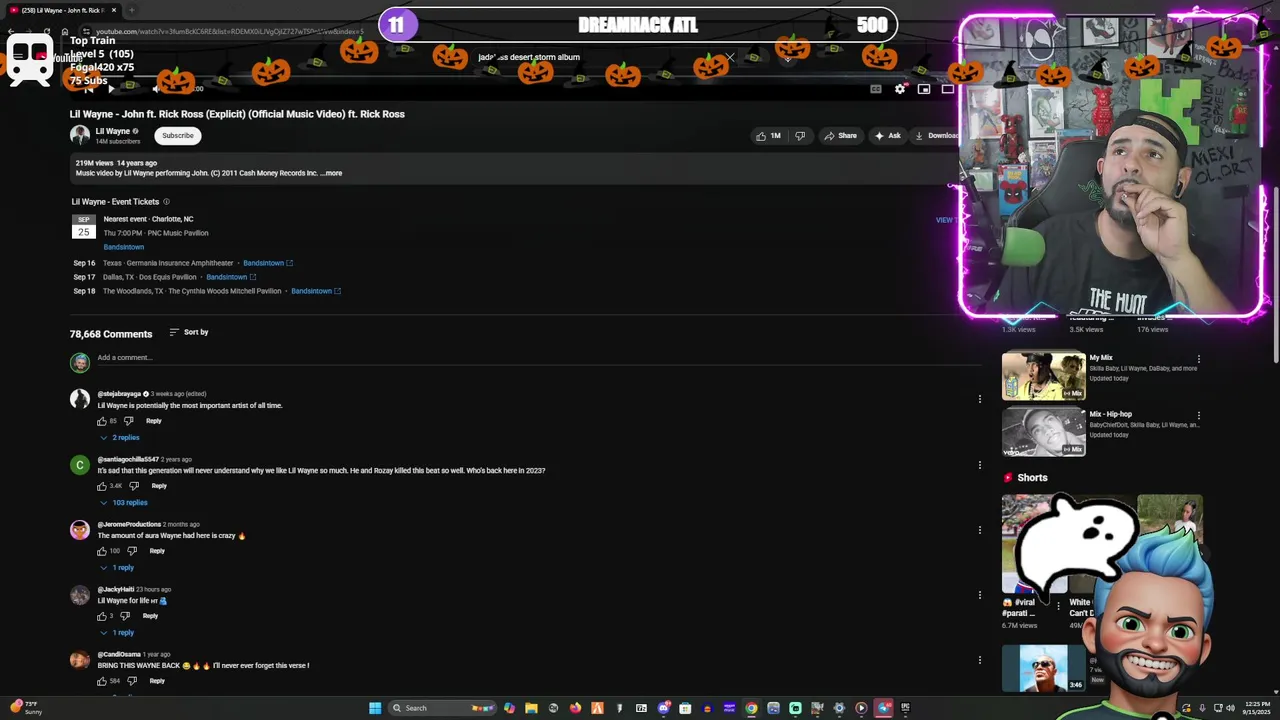1280x720 pixels.
Task: Open the Lil Wayne channel name link
Action: click(113, 131)
